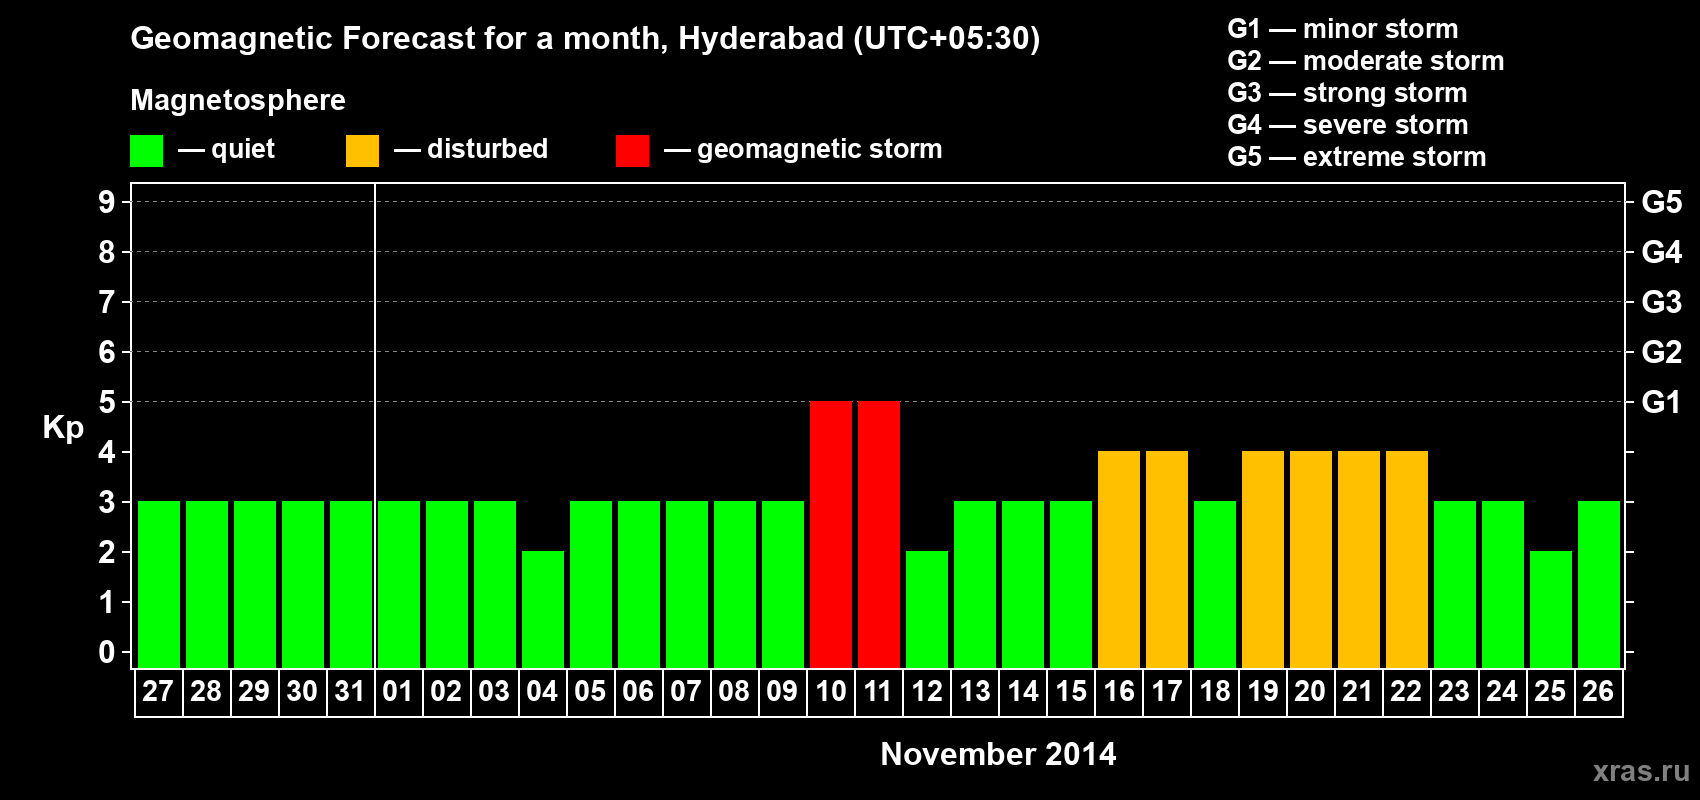Click the green bar for day 31
Viewport: 1700px width, 800px height.
point(351,584)
